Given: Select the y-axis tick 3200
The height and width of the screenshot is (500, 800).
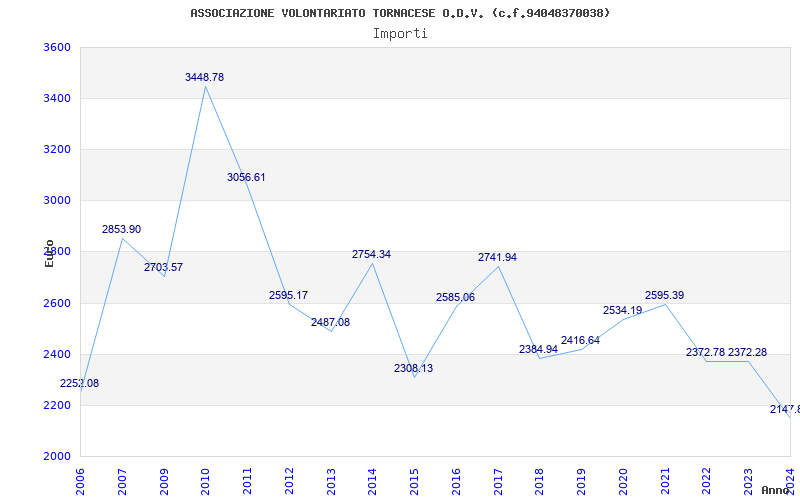Looking at the screenshot, I should 56,149.
